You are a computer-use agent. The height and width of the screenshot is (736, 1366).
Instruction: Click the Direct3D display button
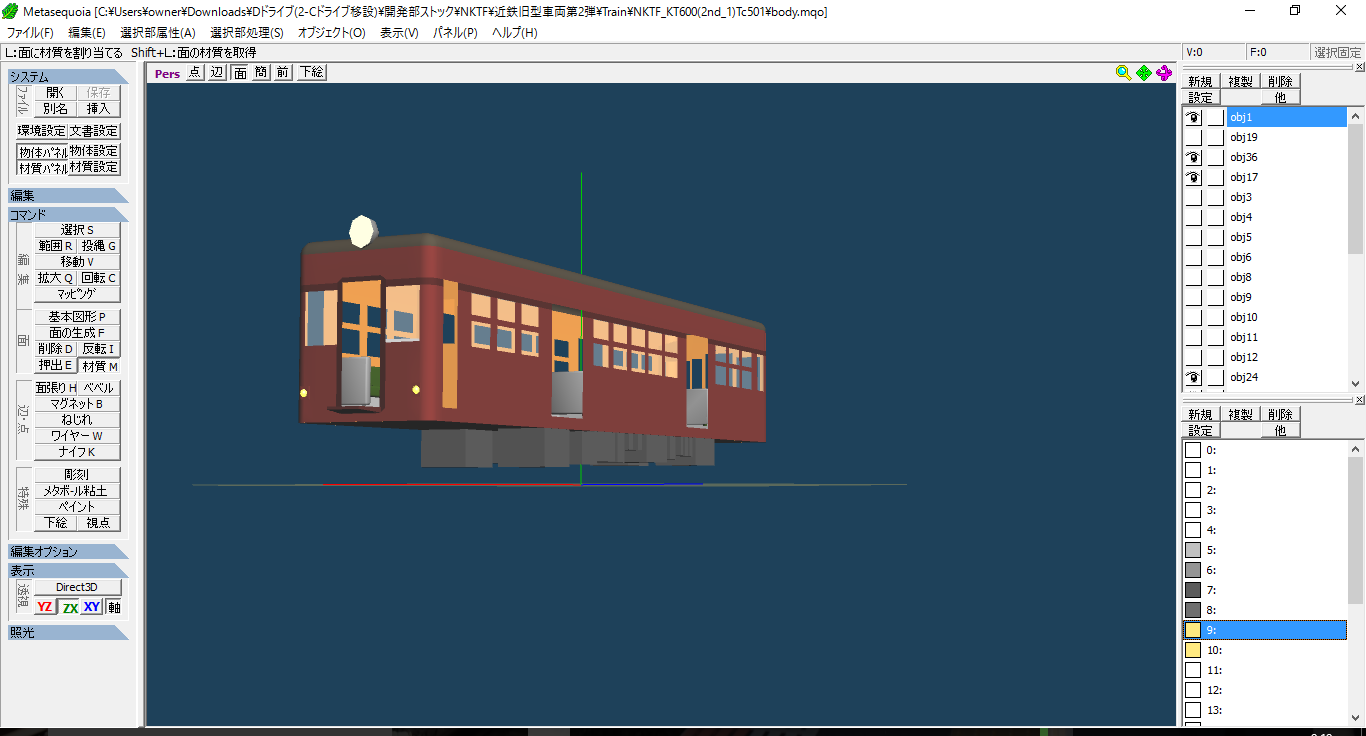pyautogui.click(x=77, y=587)
